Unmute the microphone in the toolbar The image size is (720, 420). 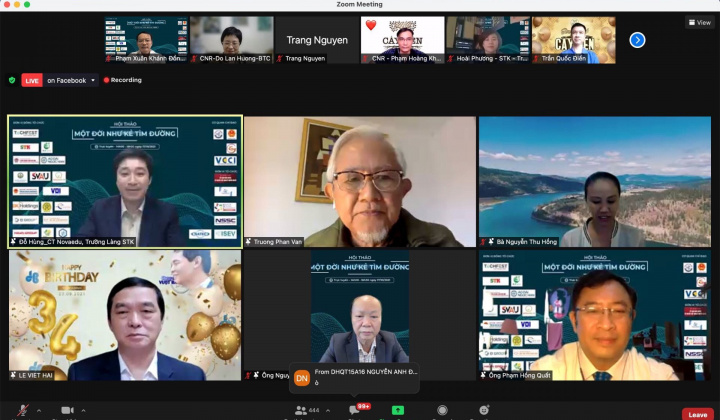tap(22, 411)
